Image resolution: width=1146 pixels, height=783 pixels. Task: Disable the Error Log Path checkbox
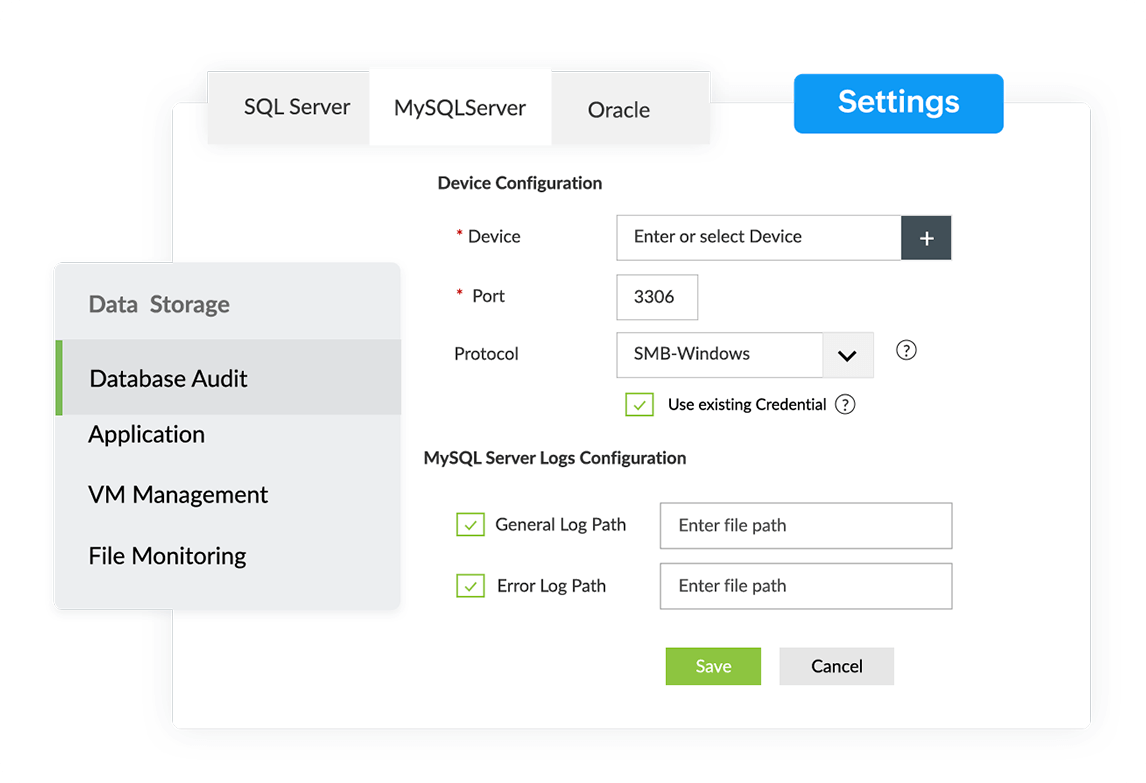point(470,586)
